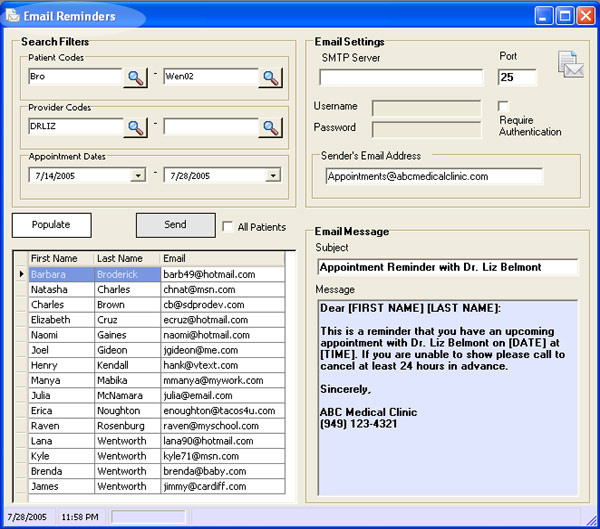The width and height of the screenshot is (600, 529).
Task: Click search icon for ending provider code
Action: tap(271, 127)
